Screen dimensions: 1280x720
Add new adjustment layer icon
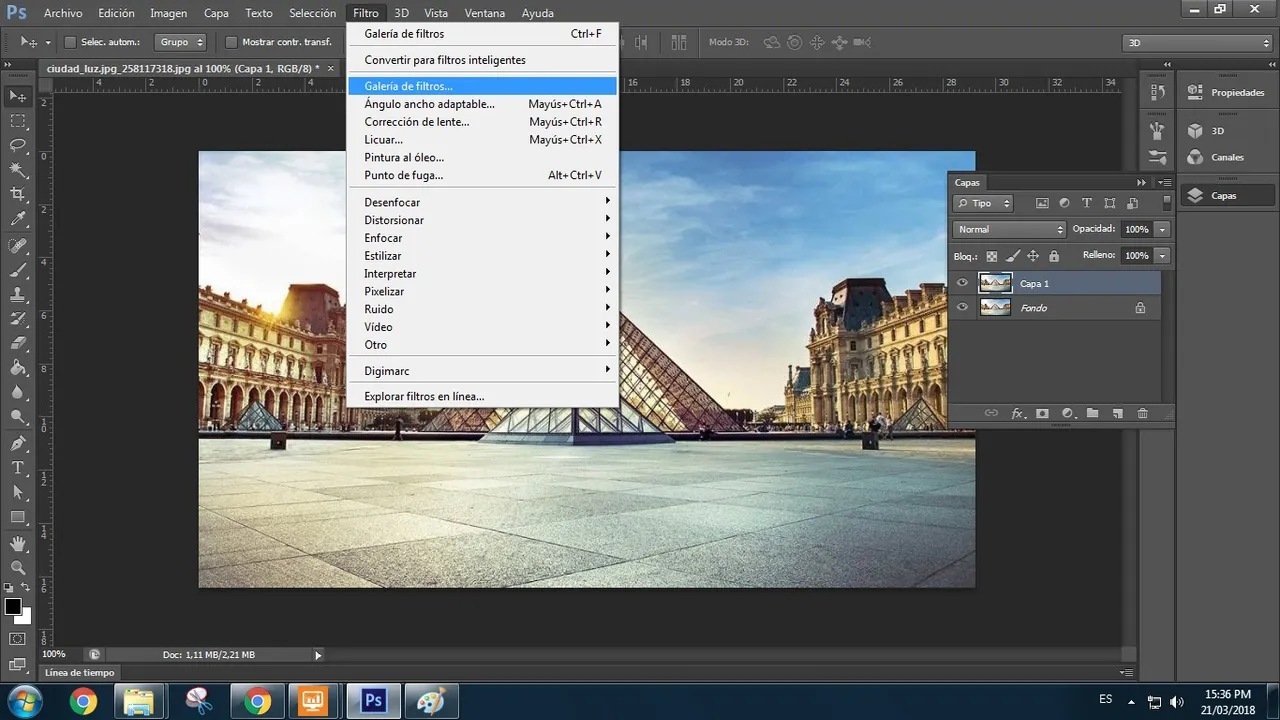(1067, 413)
